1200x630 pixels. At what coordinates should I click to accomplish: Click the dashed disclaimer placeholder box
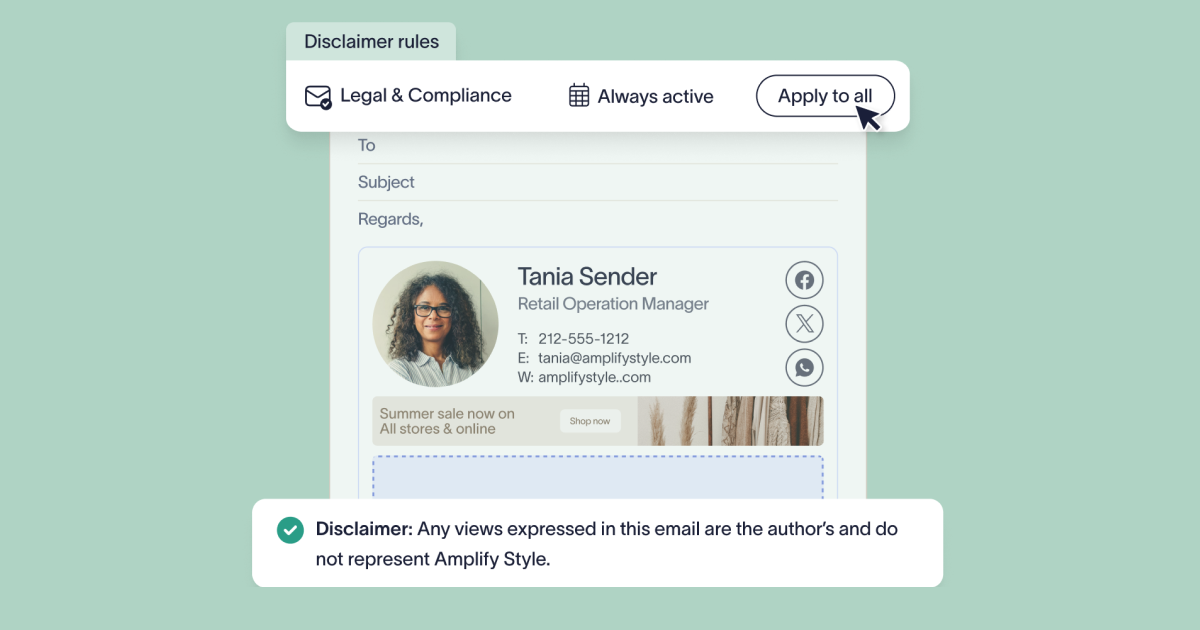tap(598, 478)
